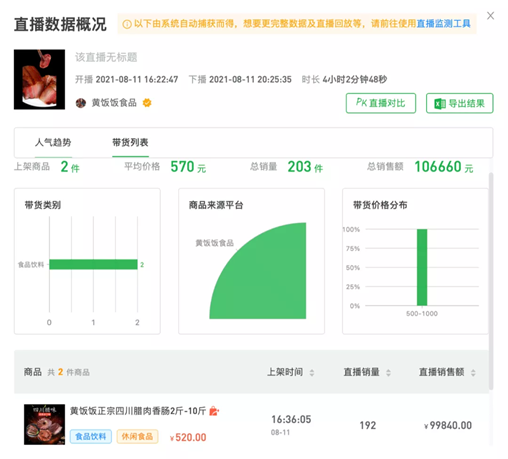
Task: Open the 直播监测工具 link
Action: click(x=443, y=24)
